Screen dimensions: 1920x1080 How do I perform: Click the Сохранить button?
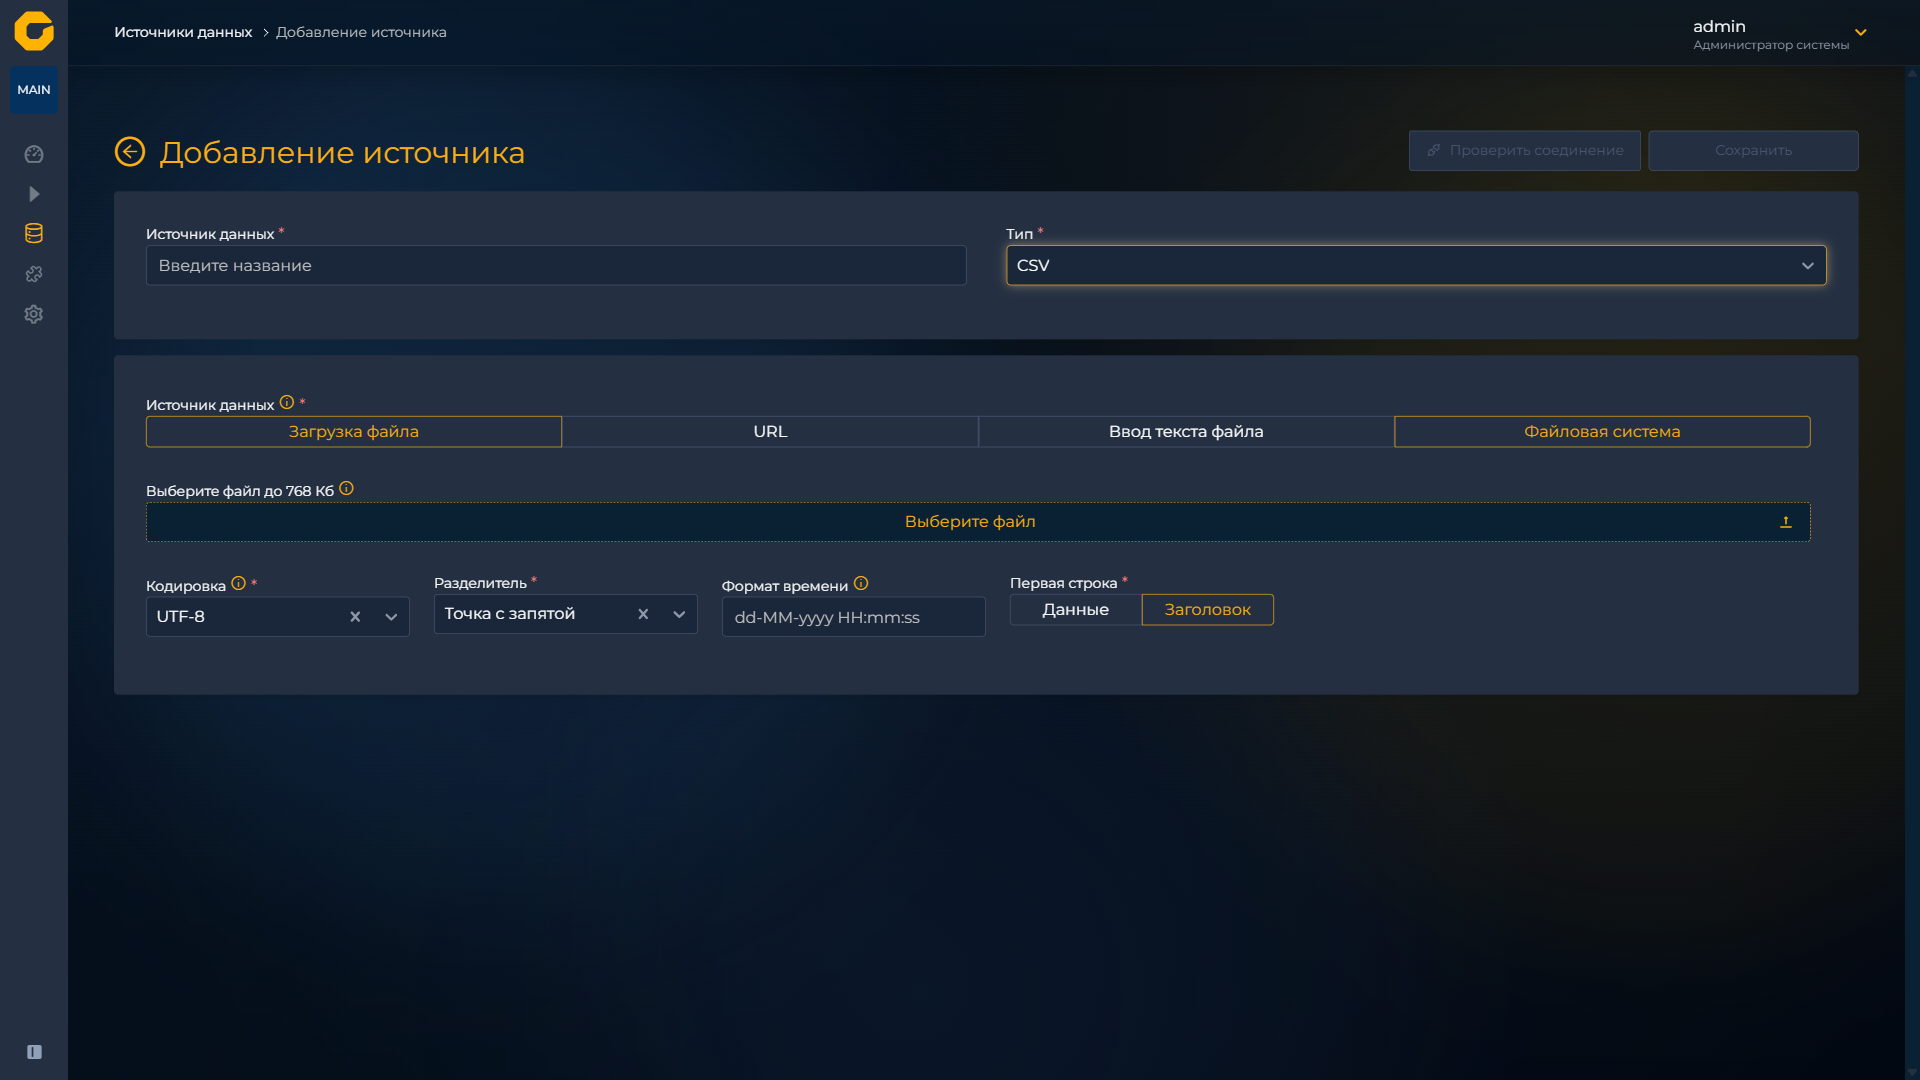click(1754, 150)
